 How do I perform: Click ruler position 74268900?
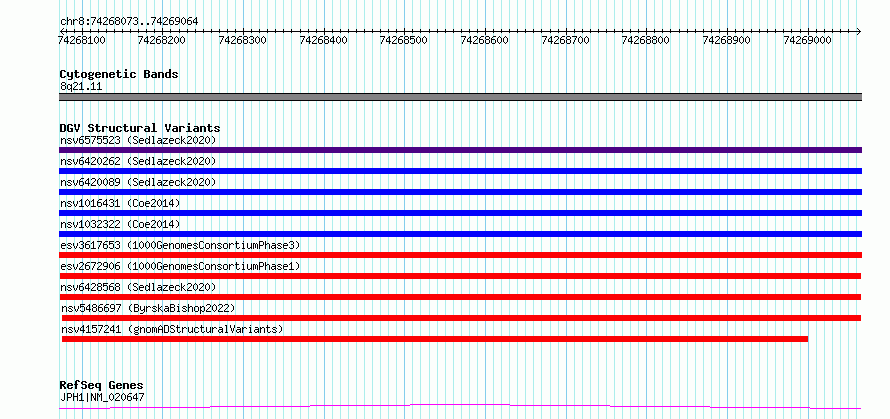(x=727, y=40)
